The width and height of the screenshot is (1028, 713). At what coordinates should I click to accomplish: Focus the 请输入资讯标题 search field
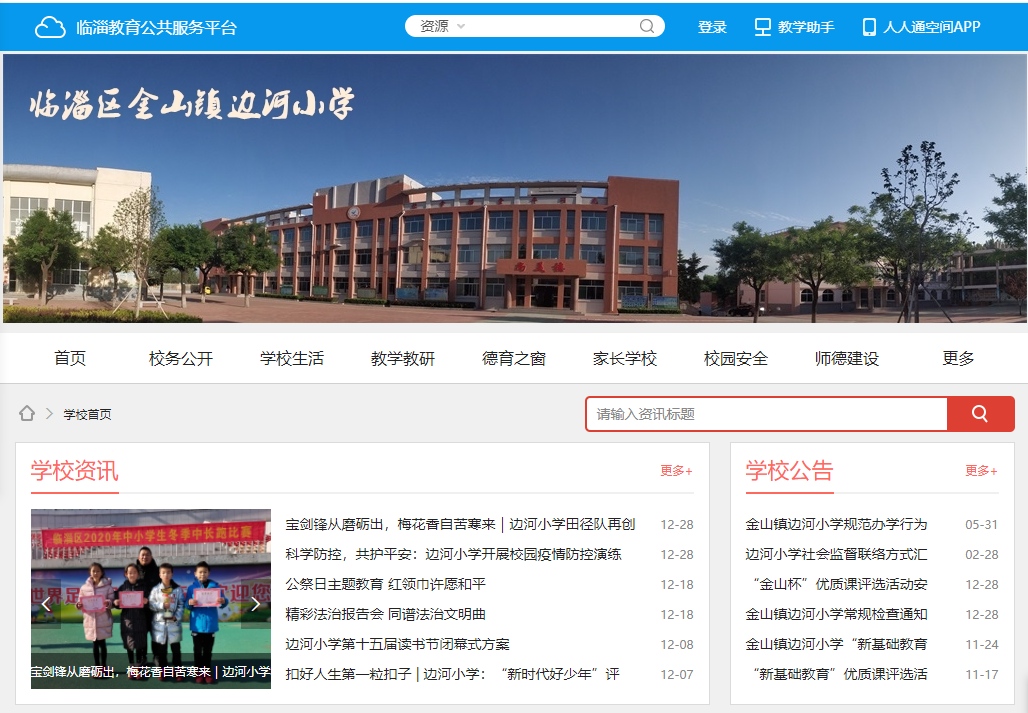click(x=766, y=414)
